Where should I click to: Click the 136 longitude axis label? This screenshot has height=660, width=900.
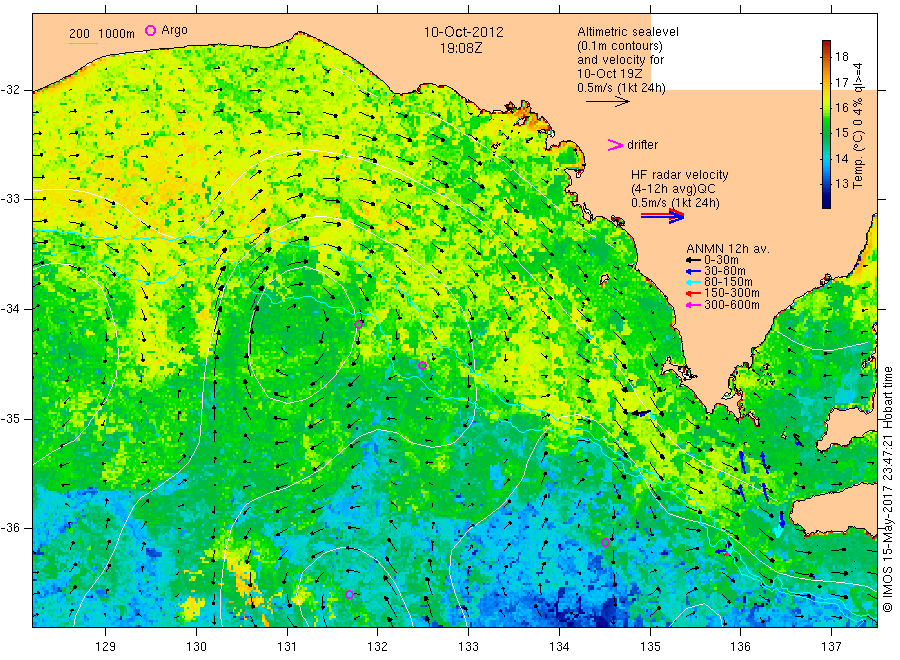[740, 647]
